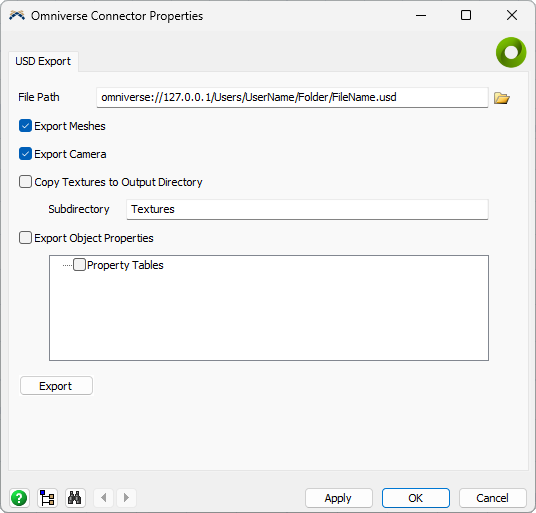Open the tree view icon in bottom bar

click(47, 498)
